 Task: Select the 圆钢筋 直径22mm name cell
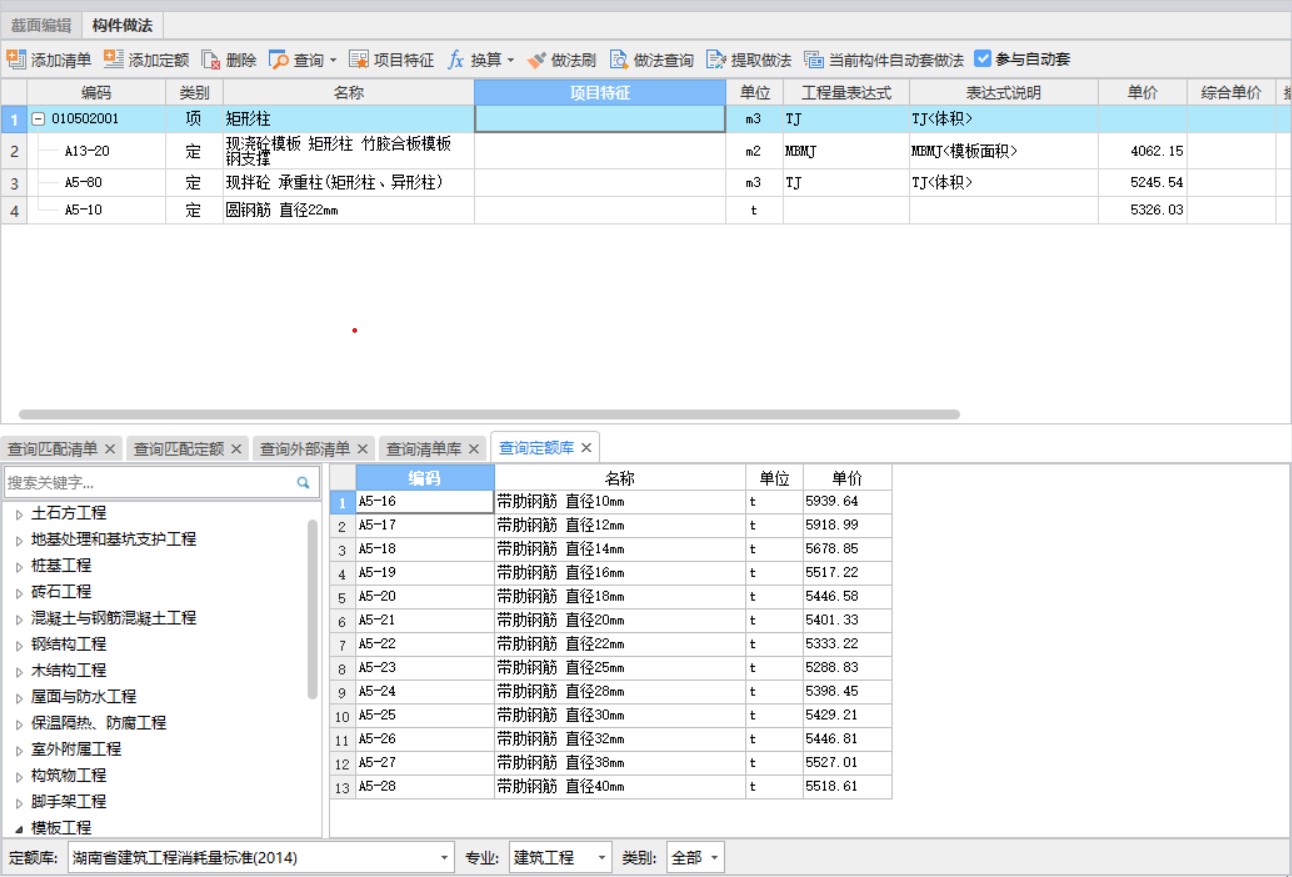pyautogui.click(x=348, y=210)
